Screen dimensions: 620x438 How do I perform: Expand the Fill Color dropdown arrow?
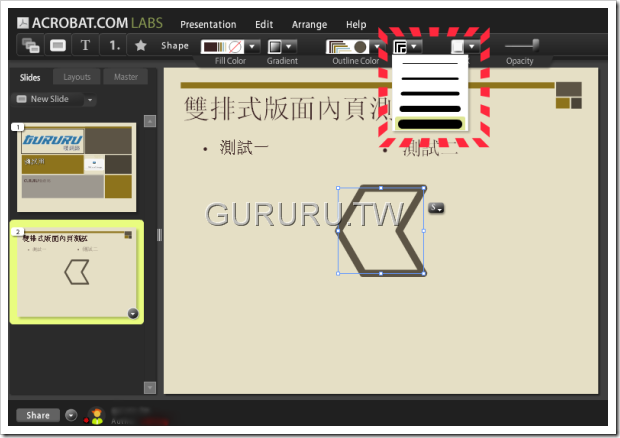(x=252, y=47)
